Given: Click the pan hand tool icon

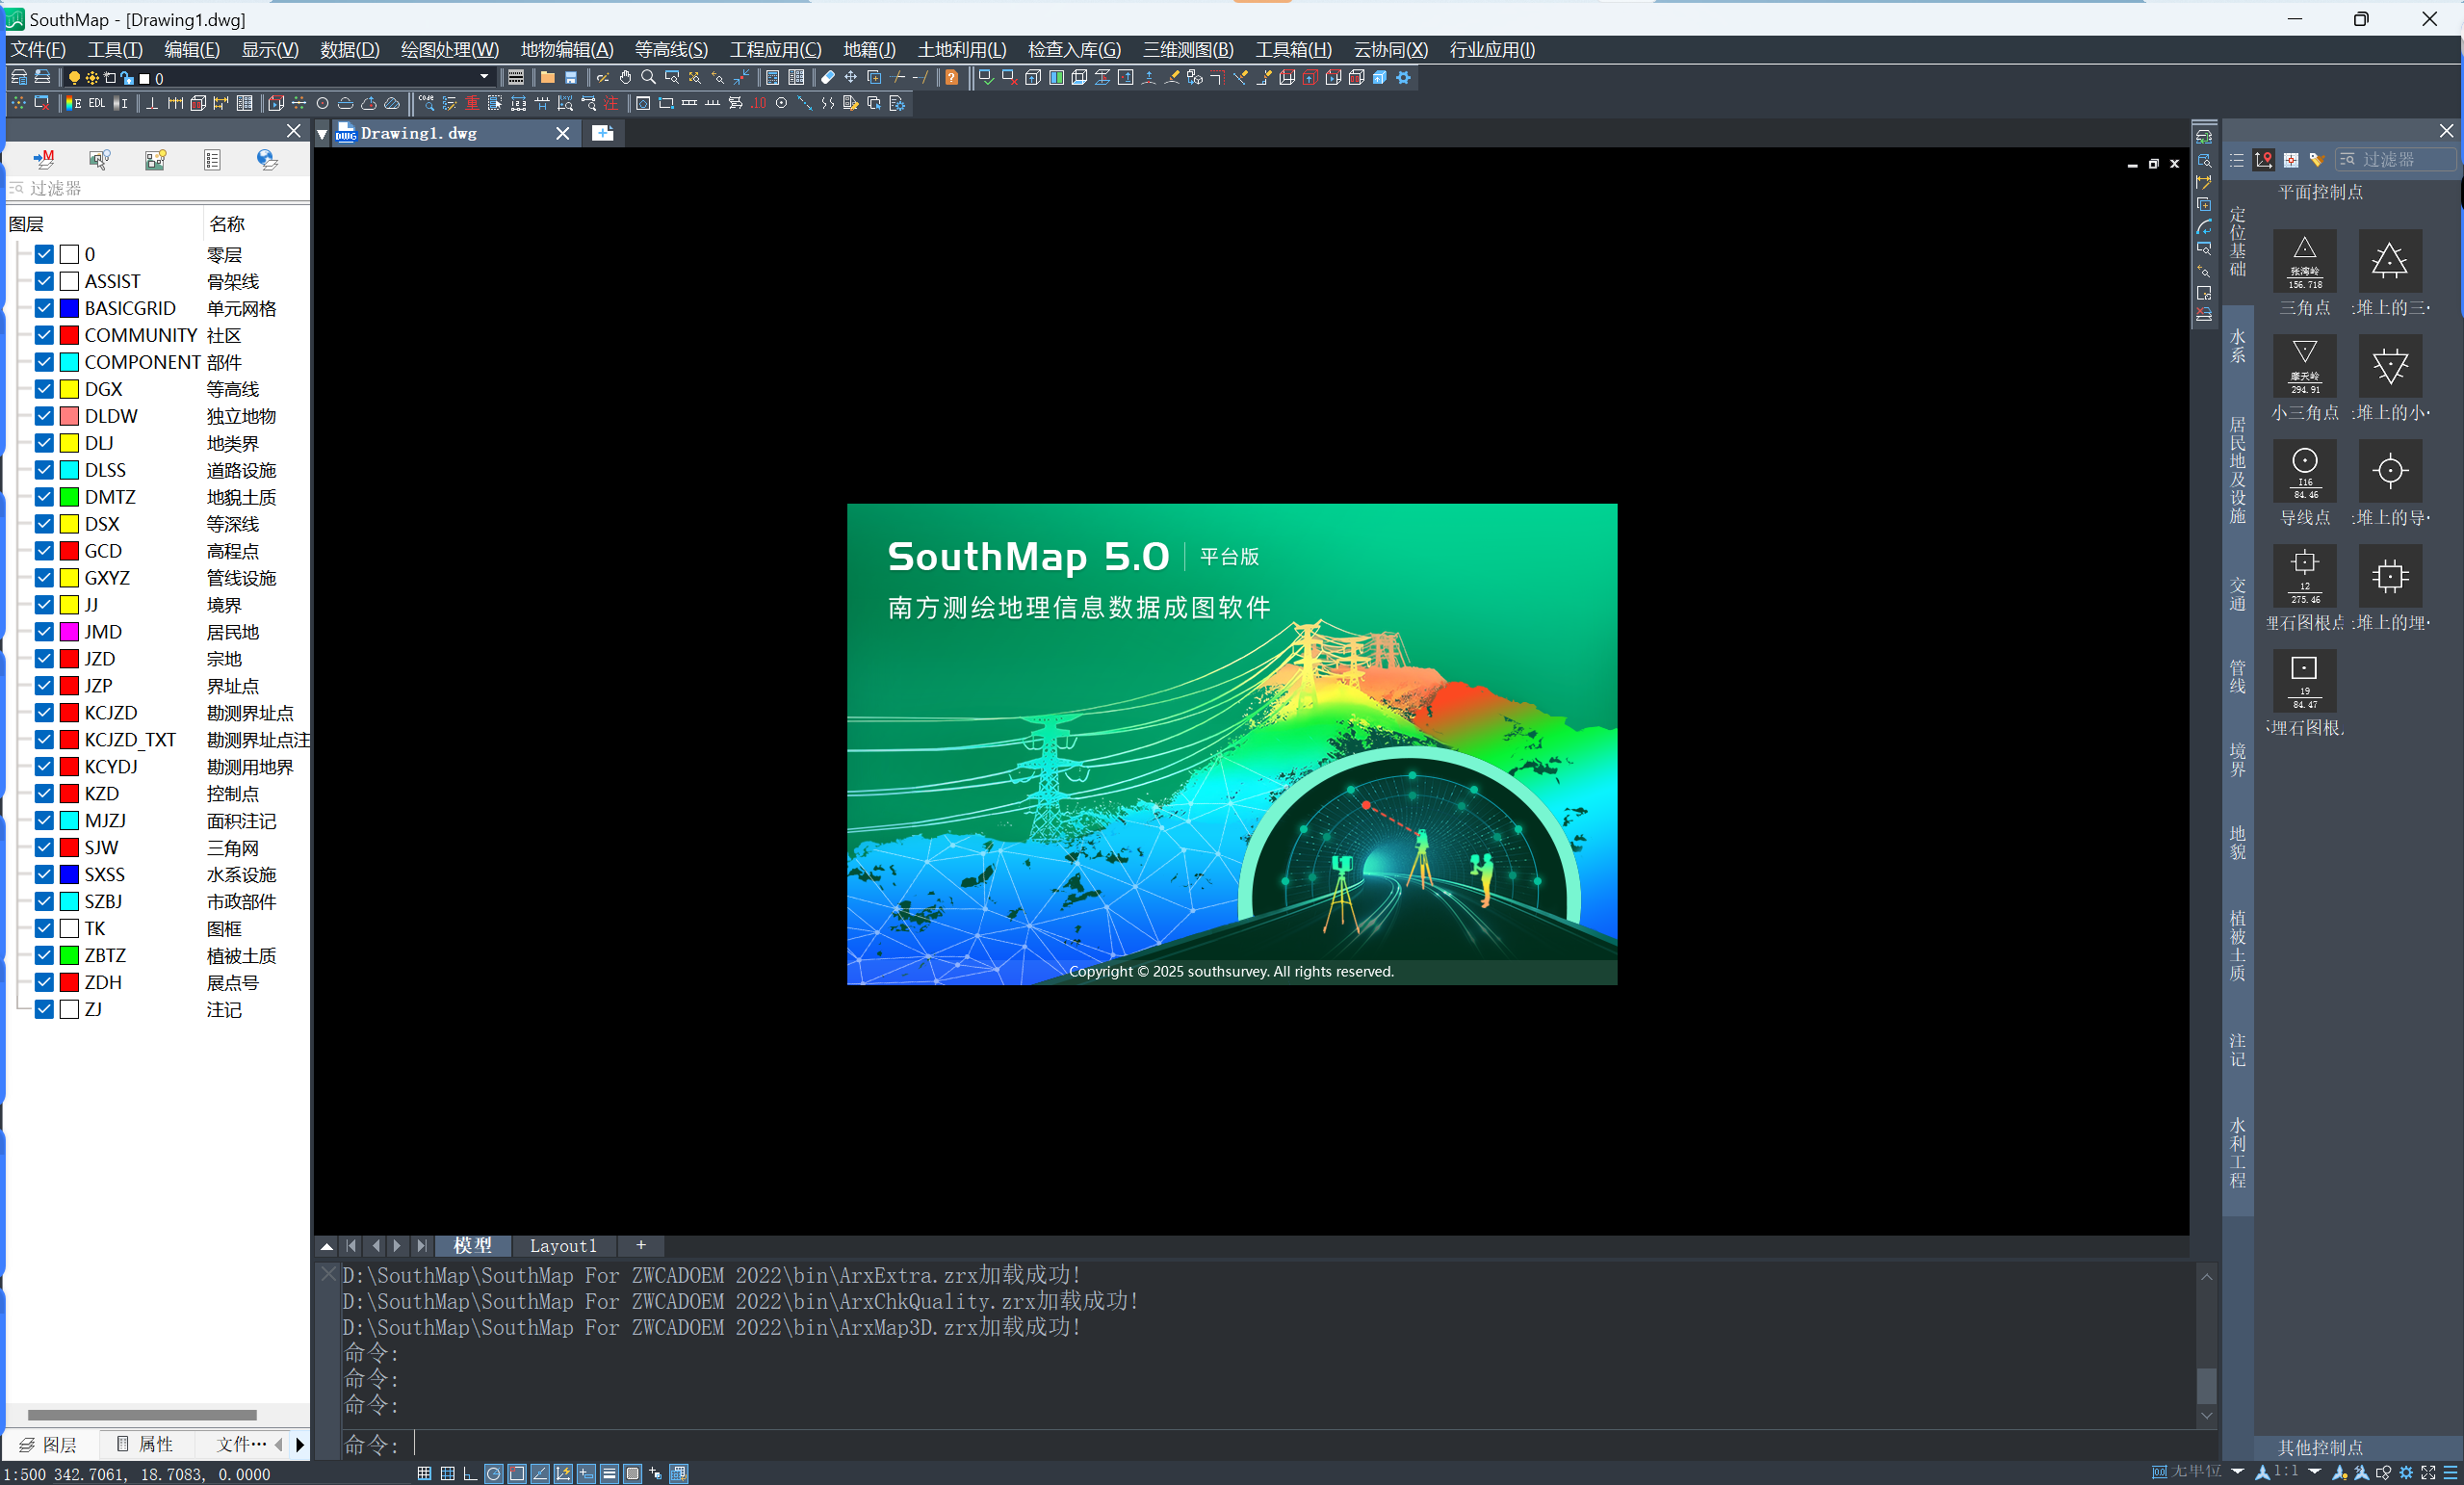Looking at the screenshot, I should coord(625,77).
